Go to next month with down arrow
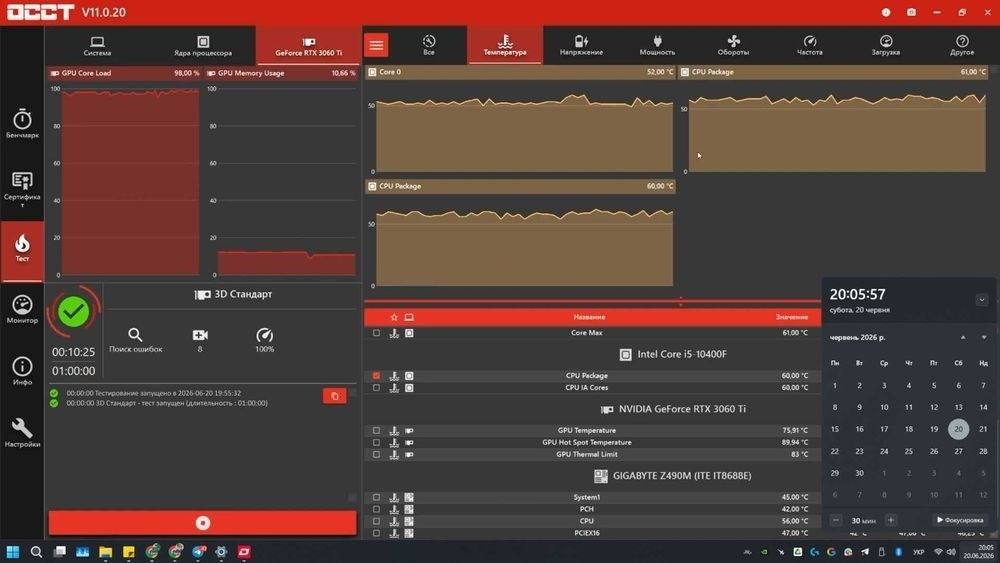 point(983,337)
